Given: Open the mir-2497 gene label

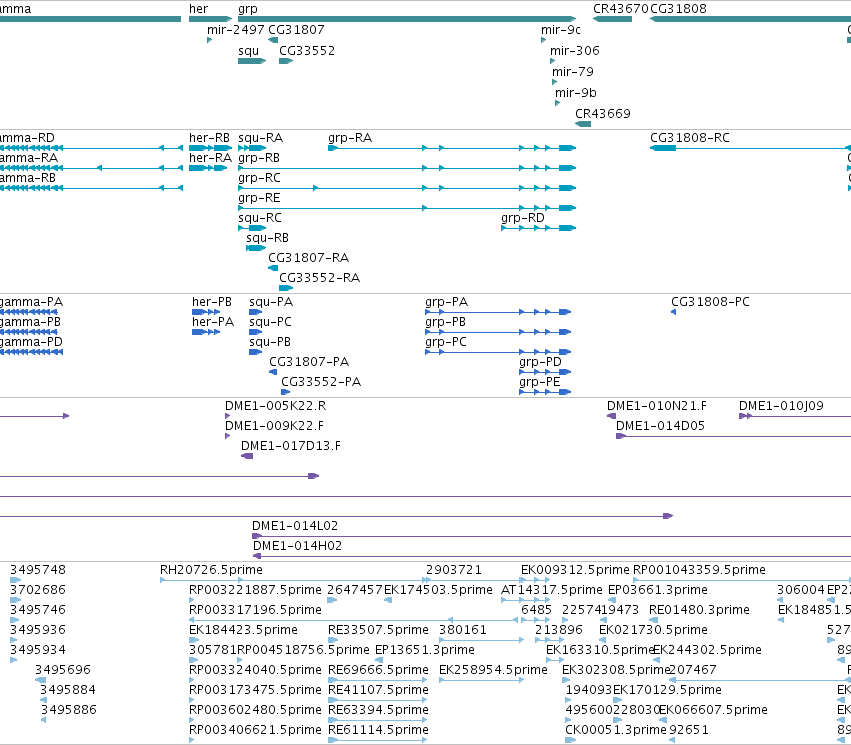Looking at the screenshot, I should pyautogui.click(x=236, y=30).
